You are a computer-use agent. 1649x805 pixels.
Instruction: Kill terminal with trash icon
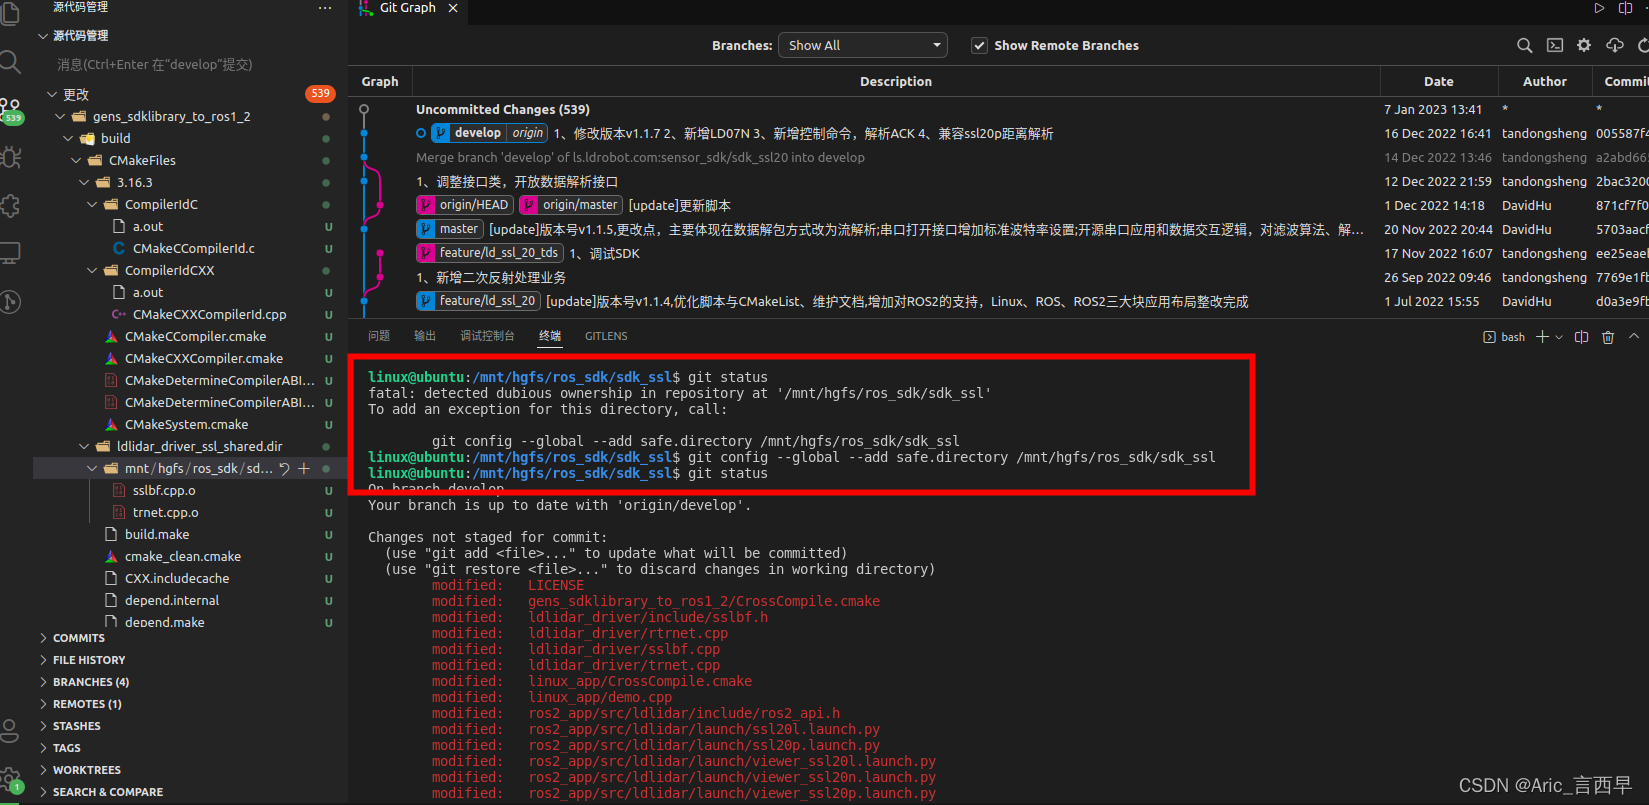coord(1608,337)
